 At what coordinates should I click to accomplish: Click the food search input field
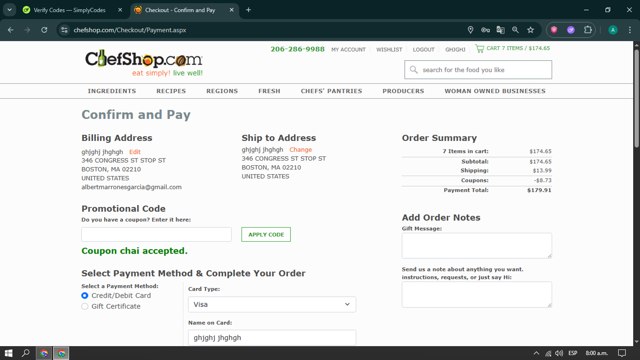click(478, 70)
